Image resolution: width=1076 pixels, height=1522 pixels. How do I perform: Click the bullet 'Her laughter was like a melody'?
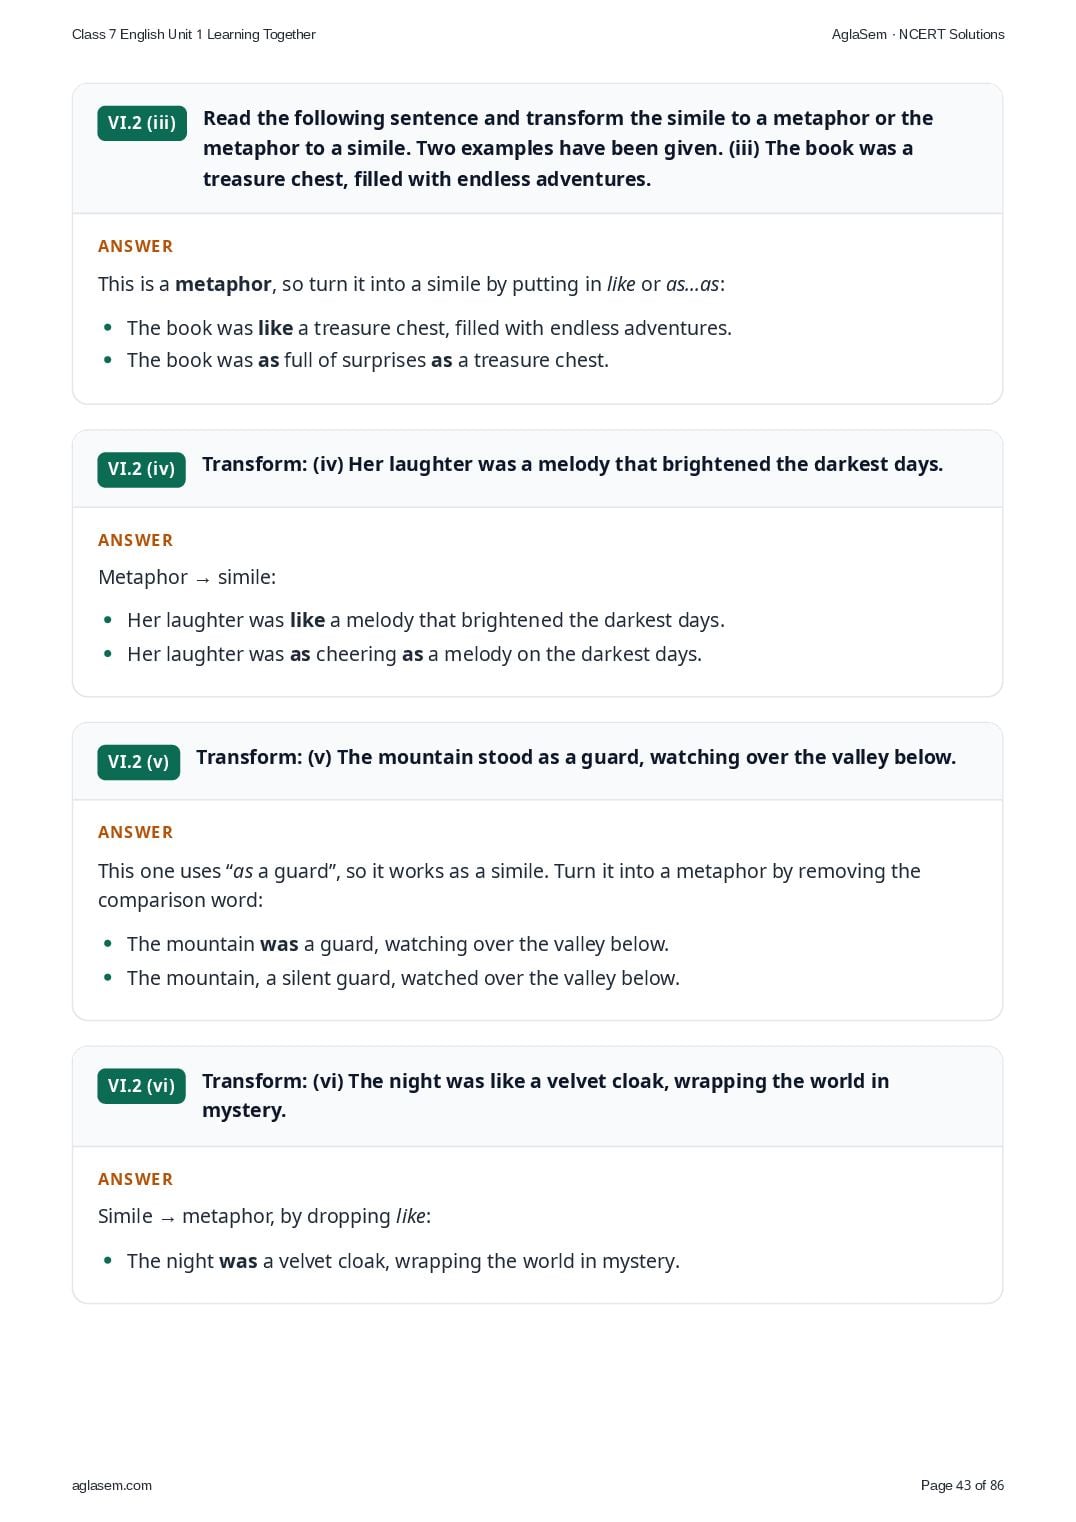(426, 620)
